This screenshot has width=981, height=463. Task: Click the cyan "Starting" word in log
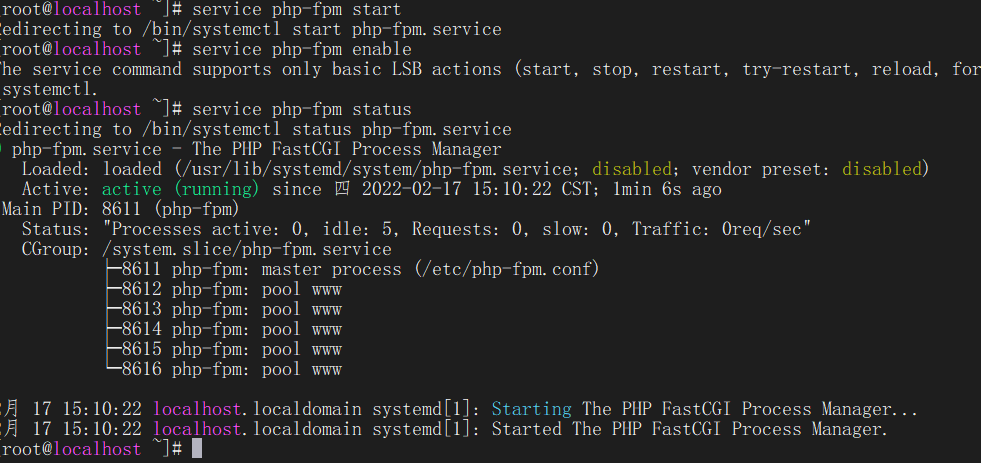[x=531, y=409]
